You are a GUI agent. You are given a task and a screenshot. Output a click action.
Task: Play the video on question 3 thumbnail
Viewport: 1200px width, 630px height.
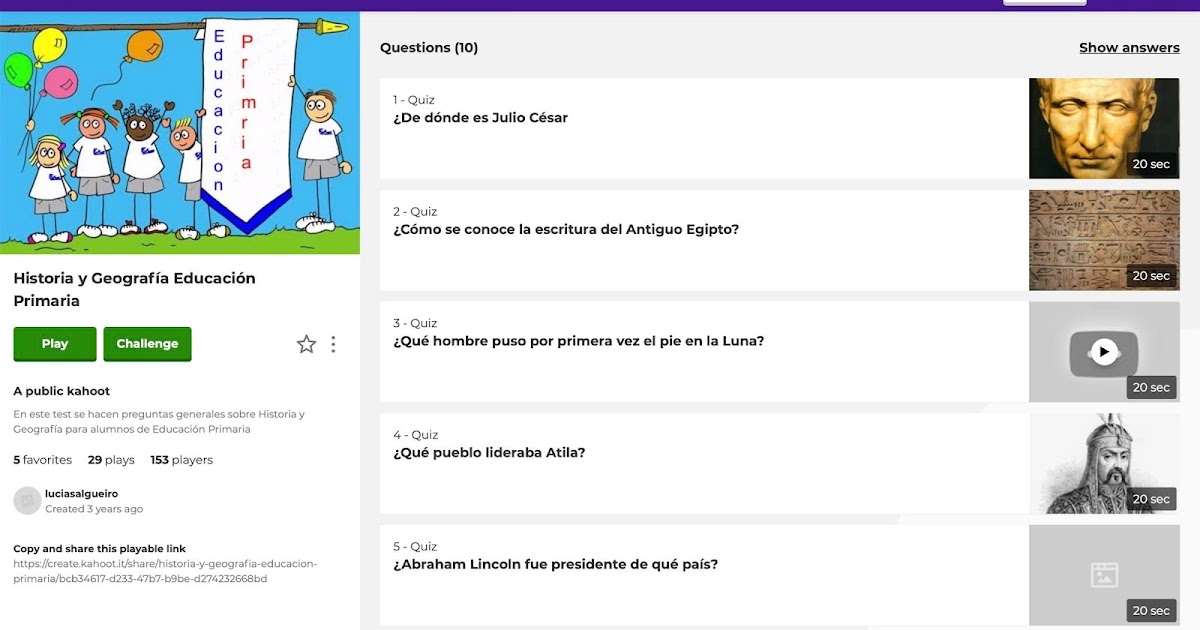pyautogui.click(x=1103, y=351)
